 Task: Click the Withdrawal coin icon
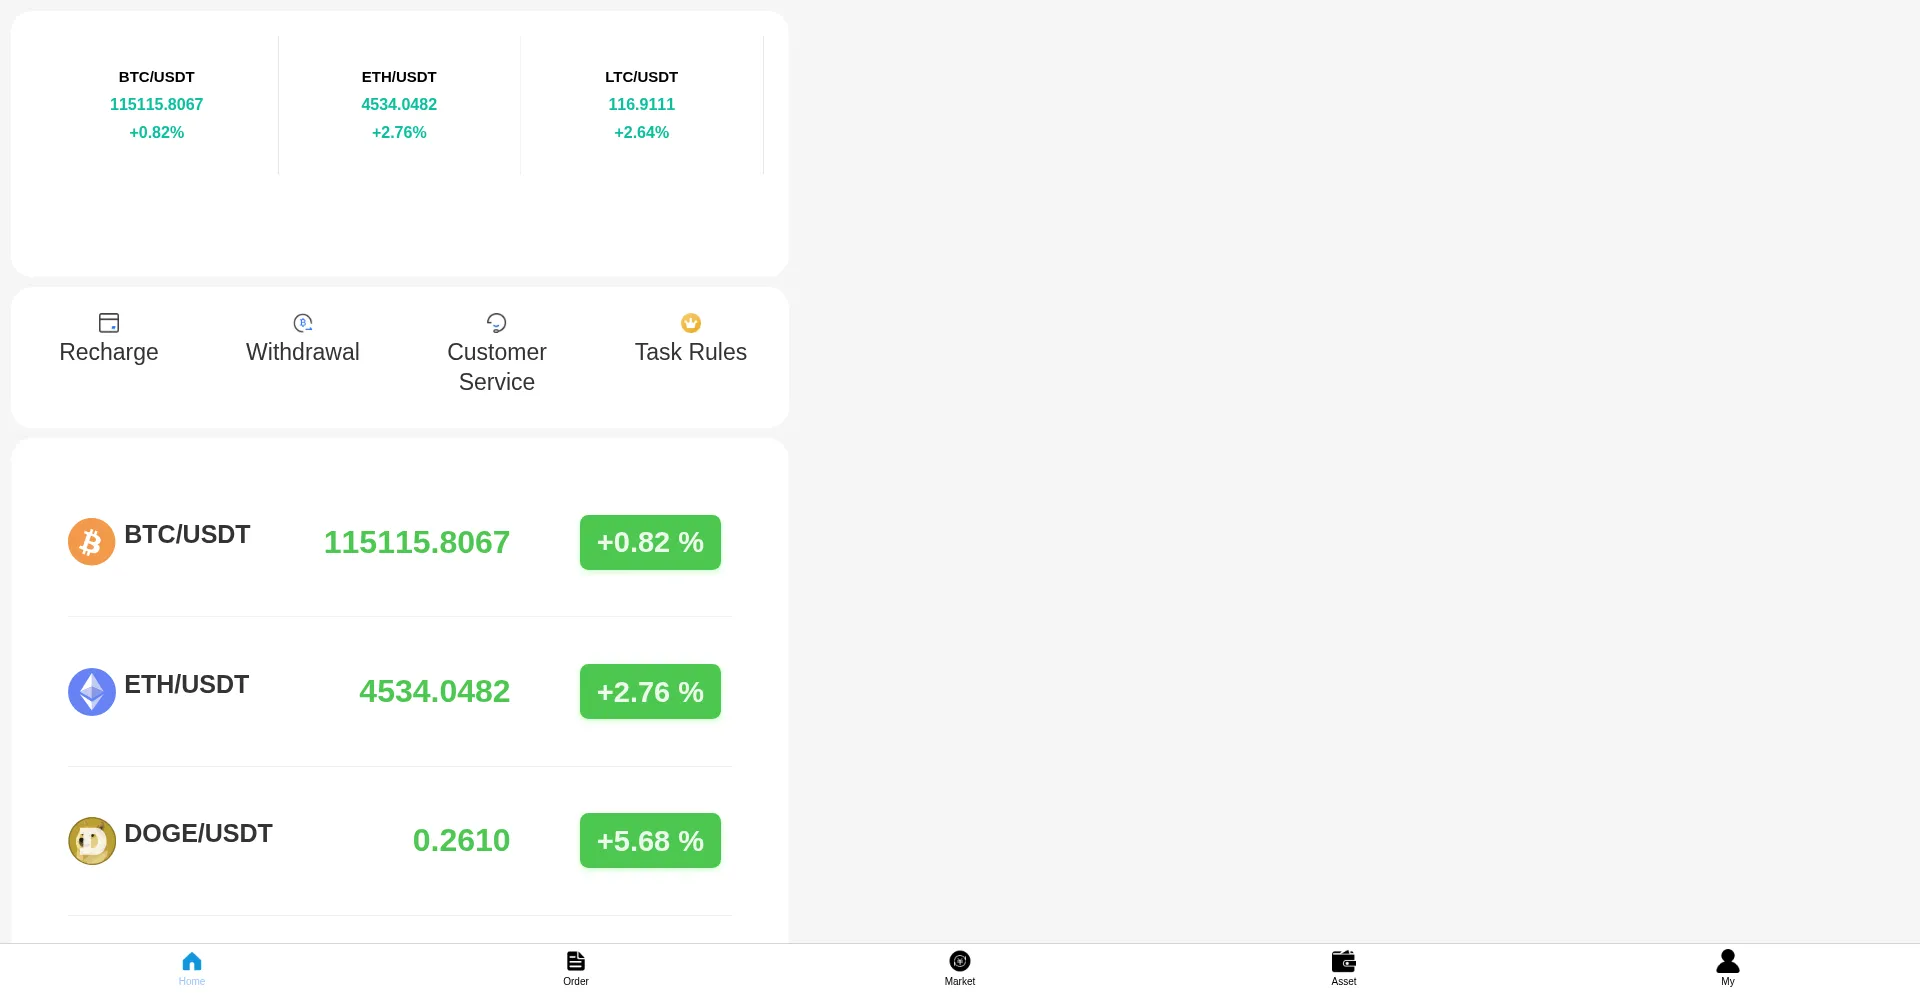tap(303, 323)
